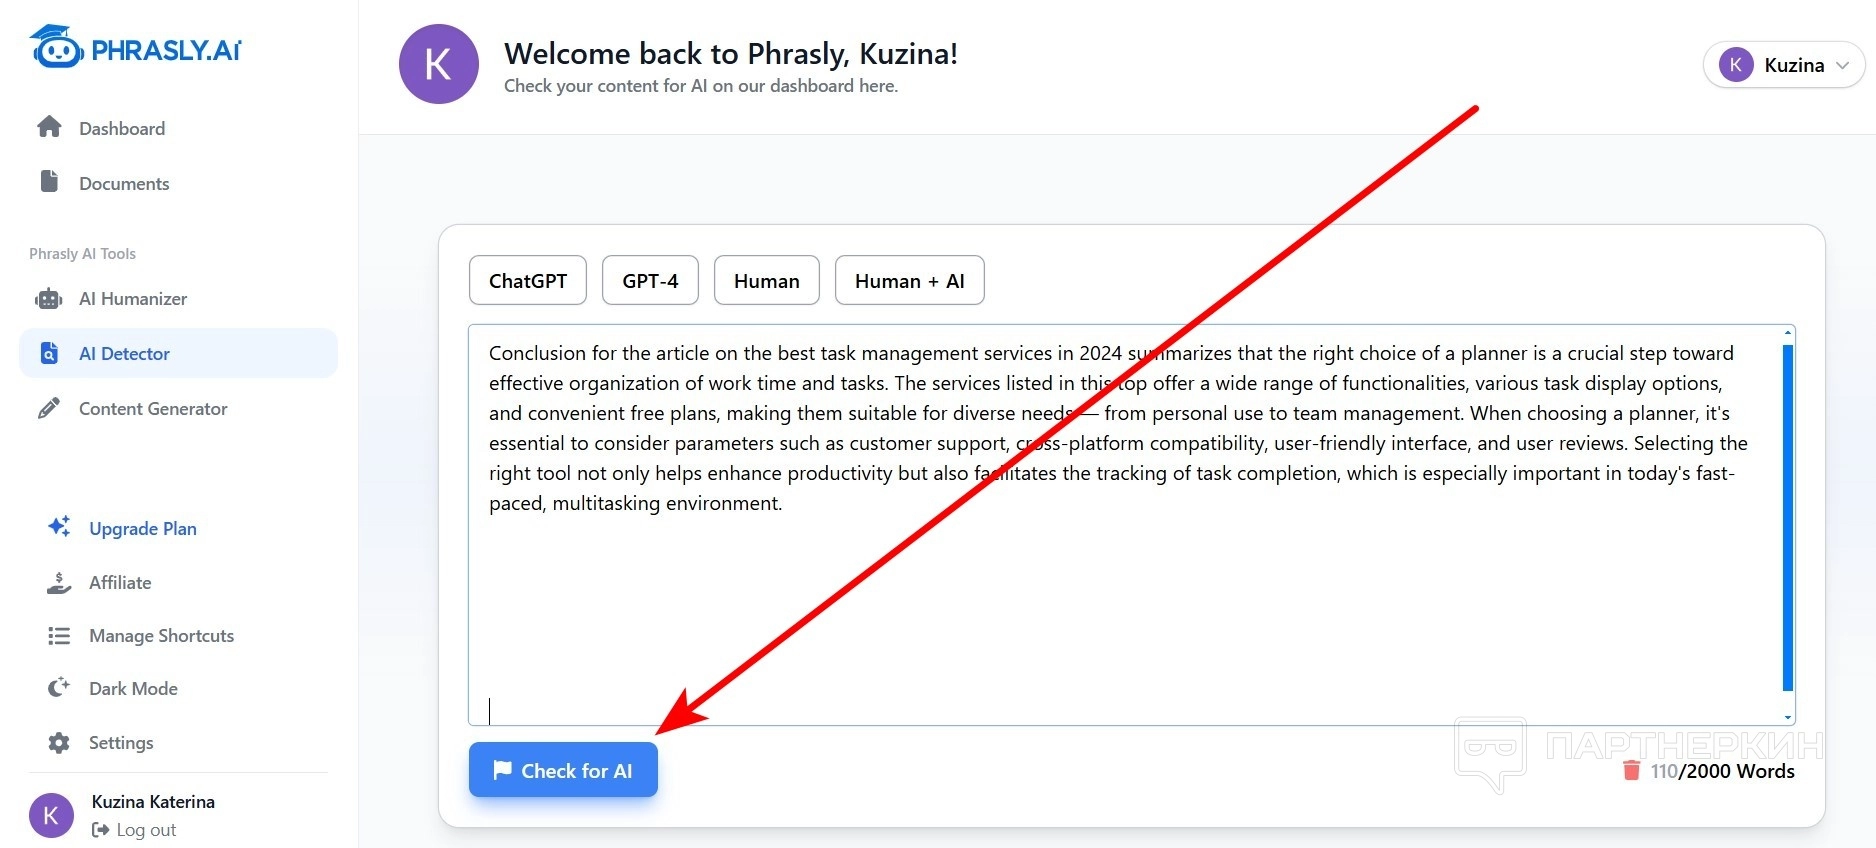This screenshot has height=848, width=1876.
Task: Open Dashboard via the home icon
Action: (x=49, y=127)
